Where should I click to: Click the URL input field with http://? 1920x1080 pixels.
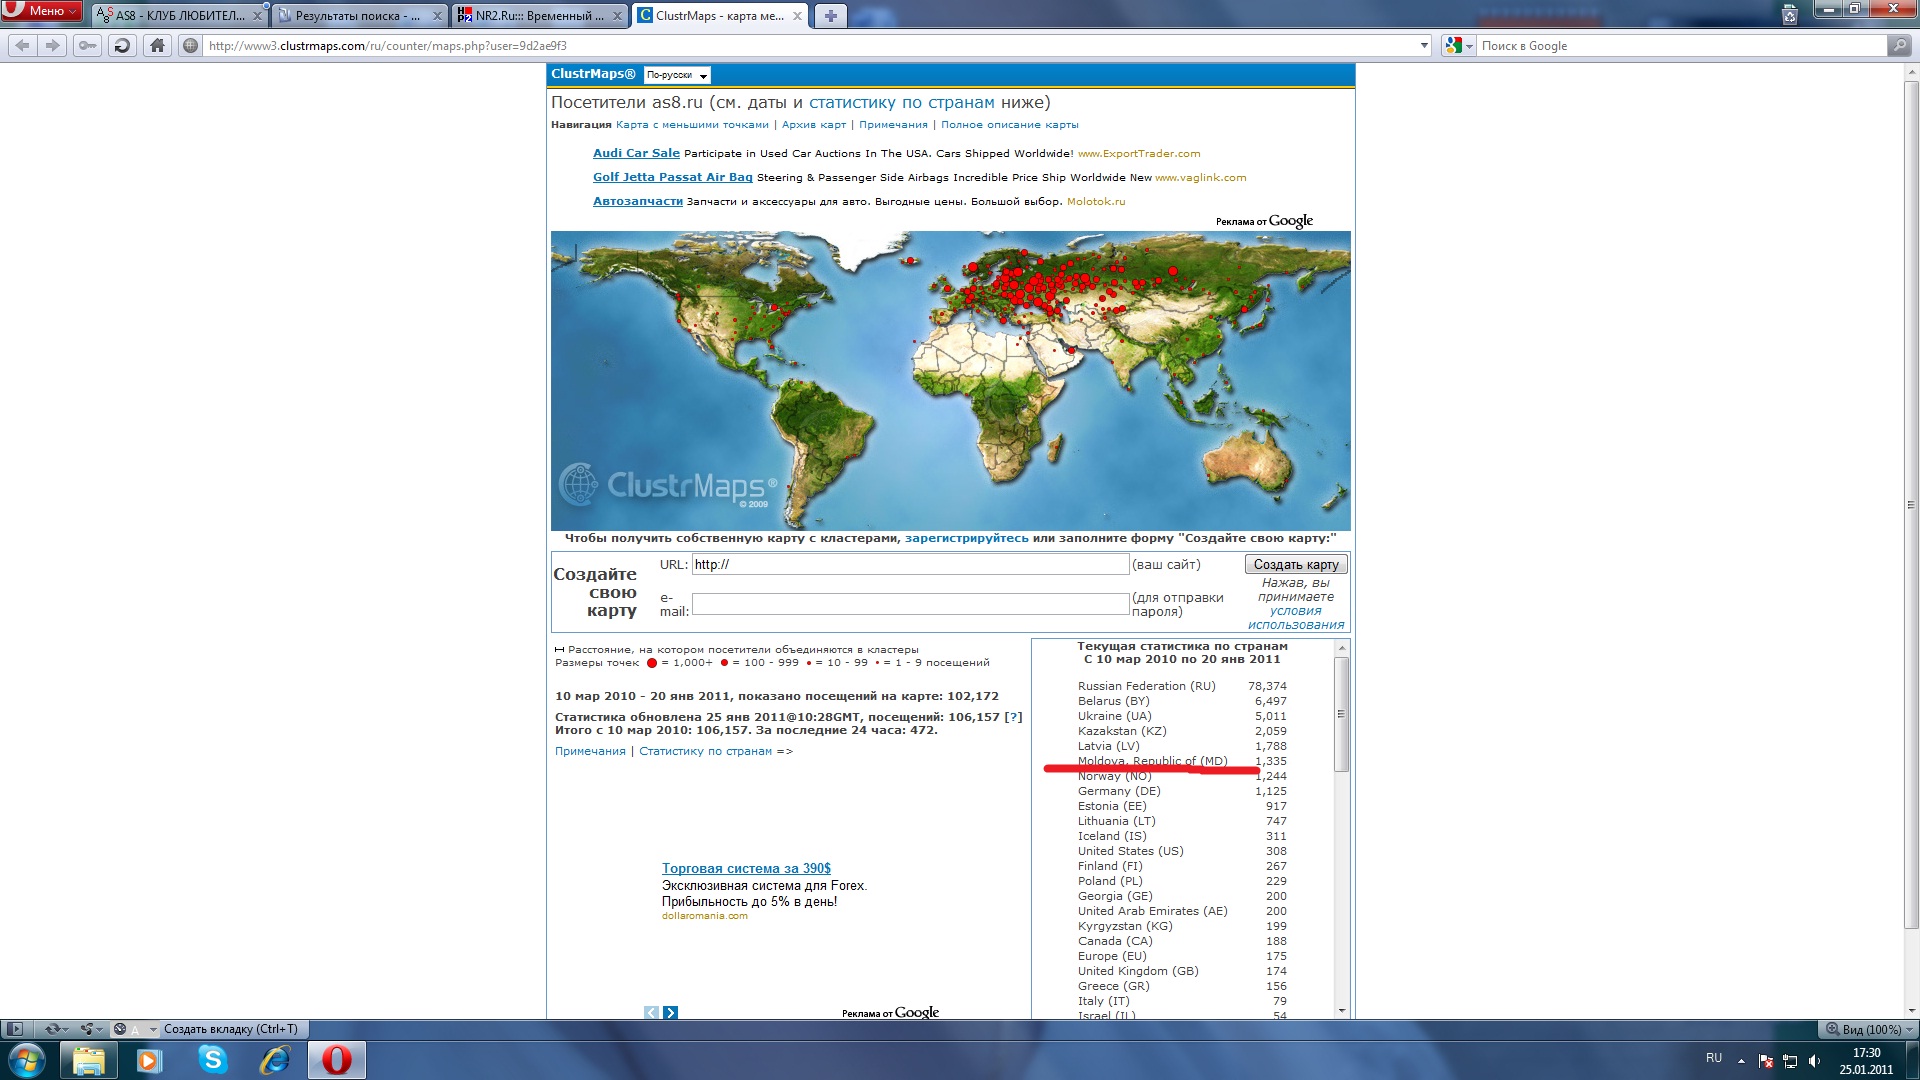[x=909, y=565]
